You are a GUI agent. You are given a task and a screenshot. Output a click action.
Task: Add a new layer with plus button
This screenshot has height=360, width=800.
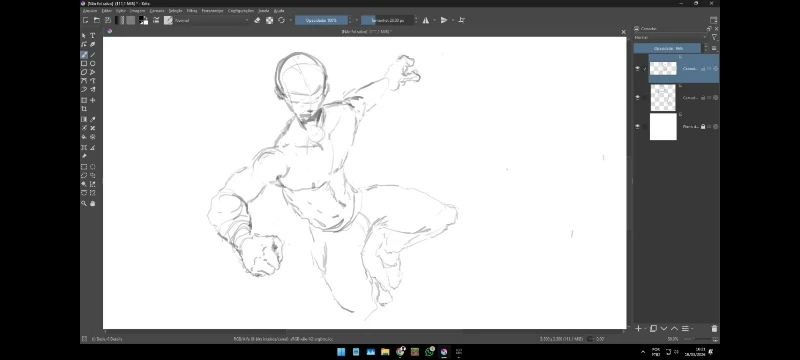[638, 329]
